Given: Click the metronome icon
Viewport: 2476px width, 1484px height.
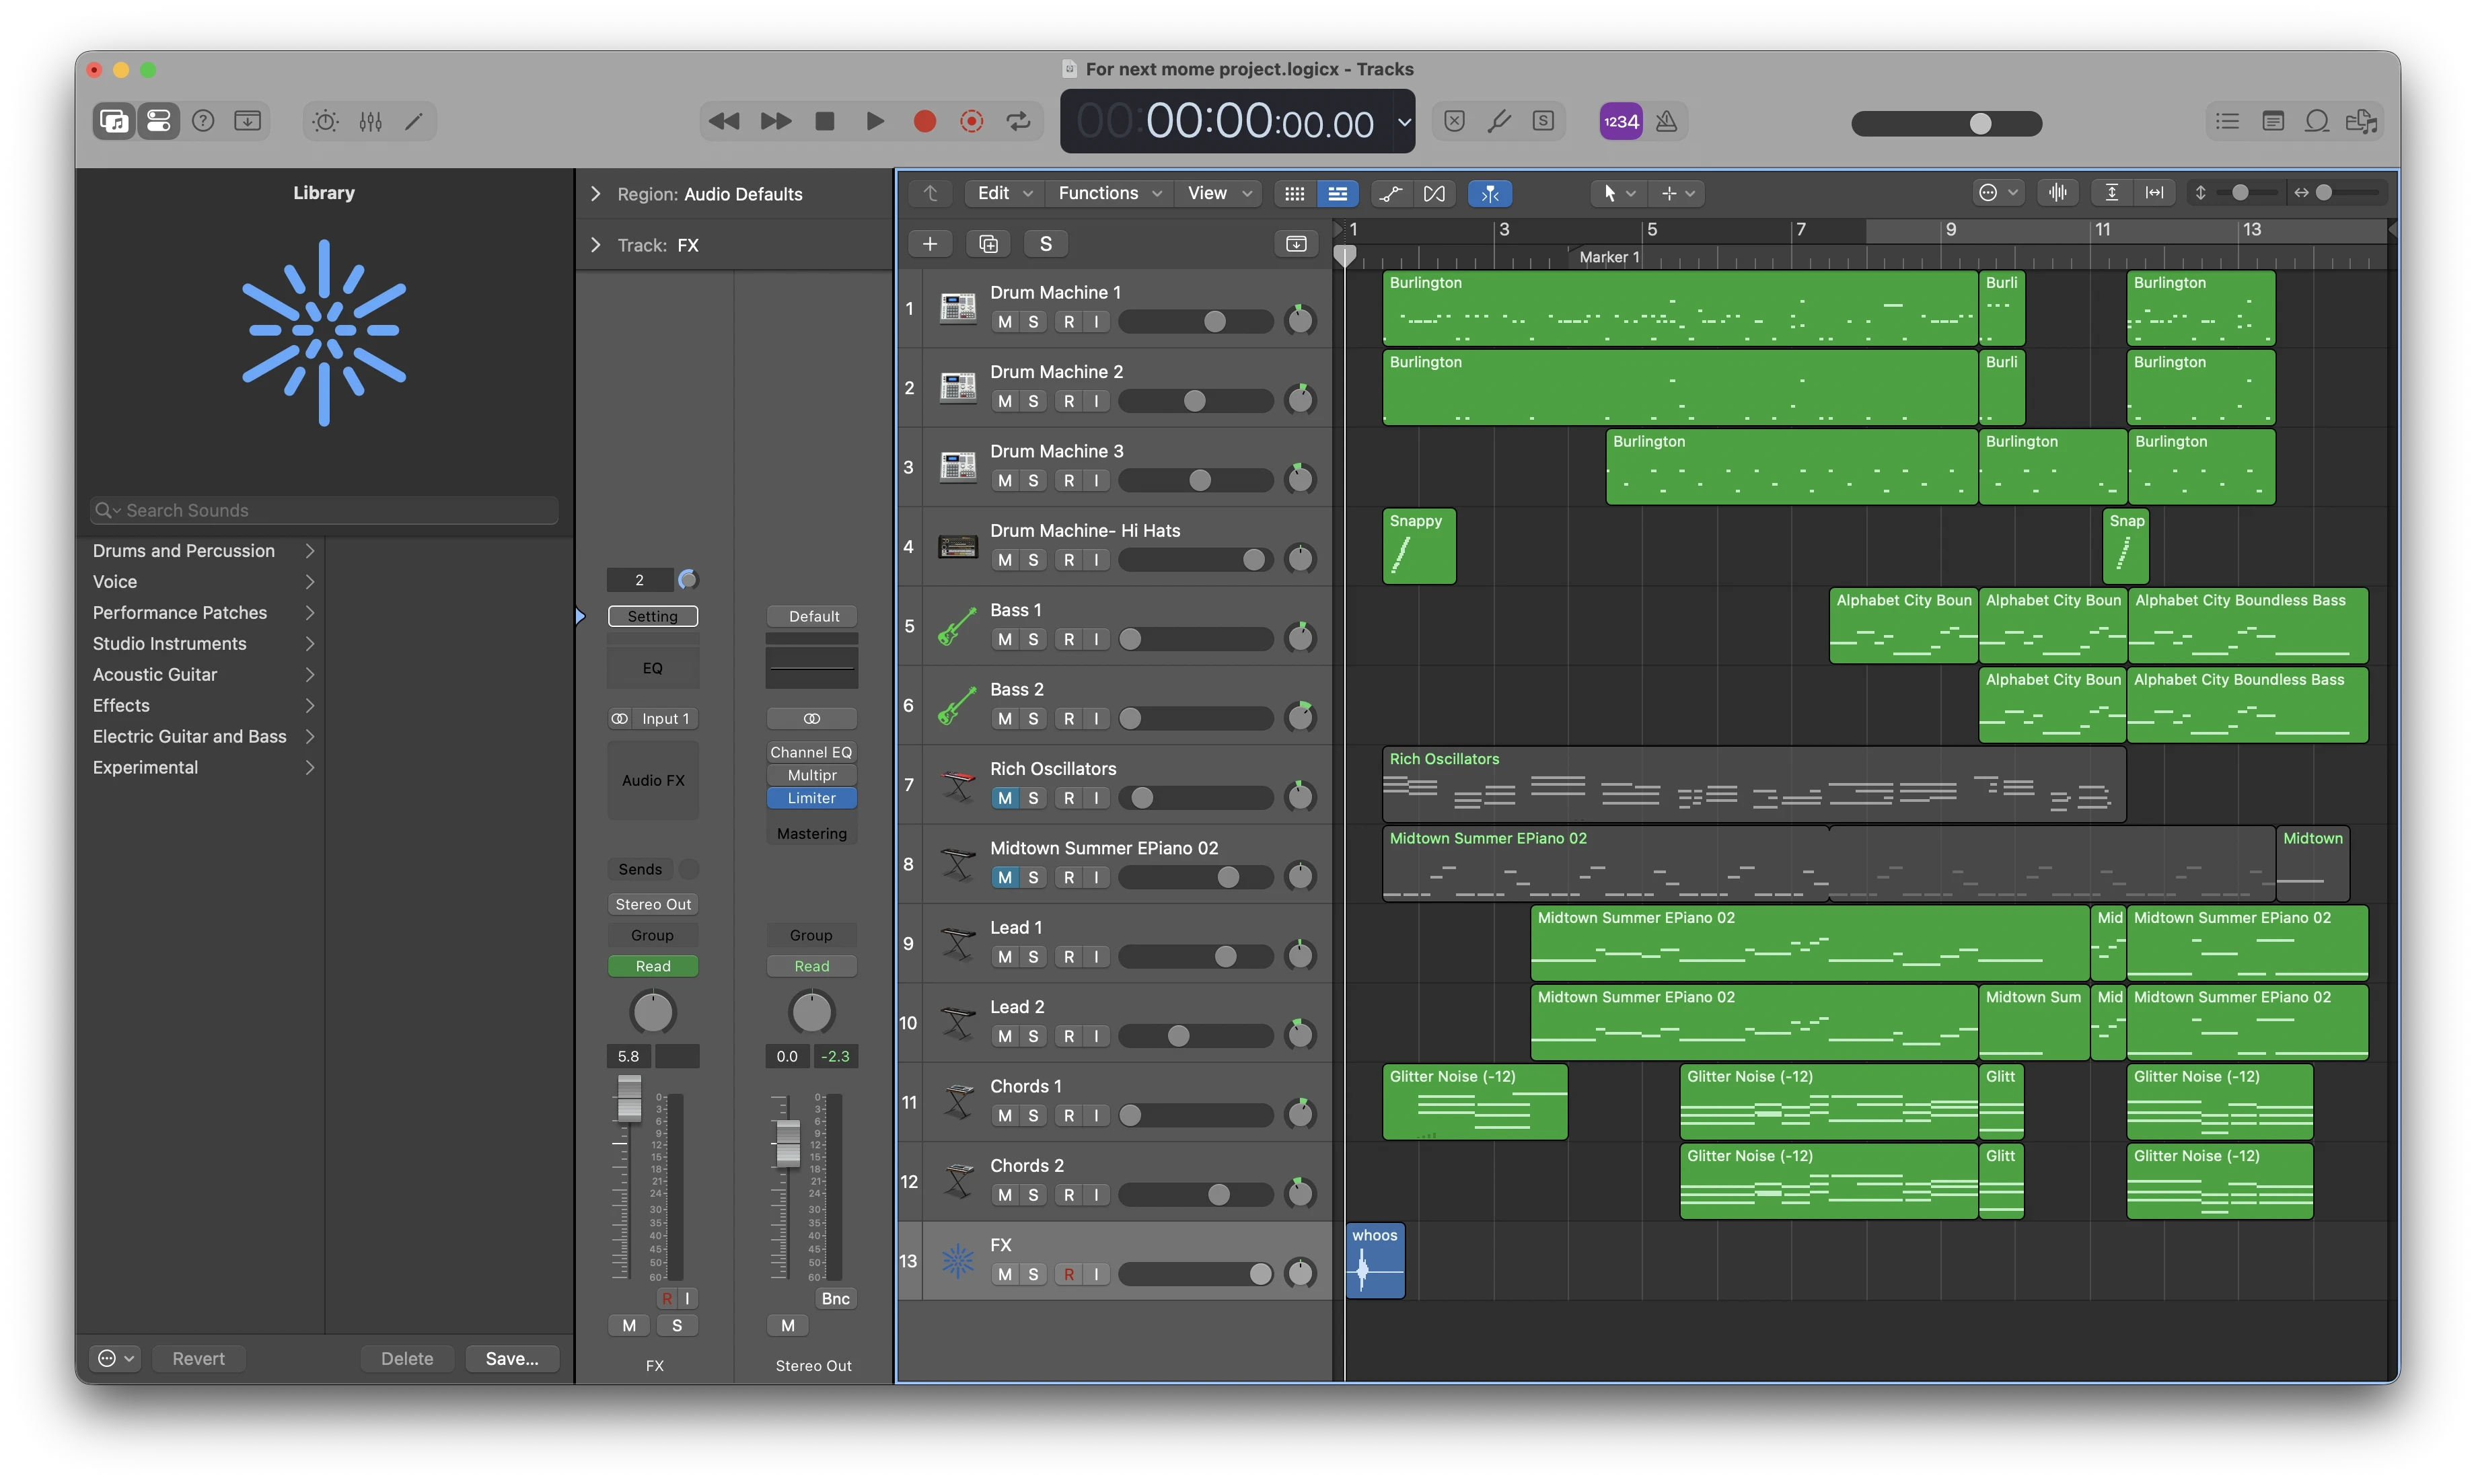Looking at the screenshot, I should [x=1666, y=121].
